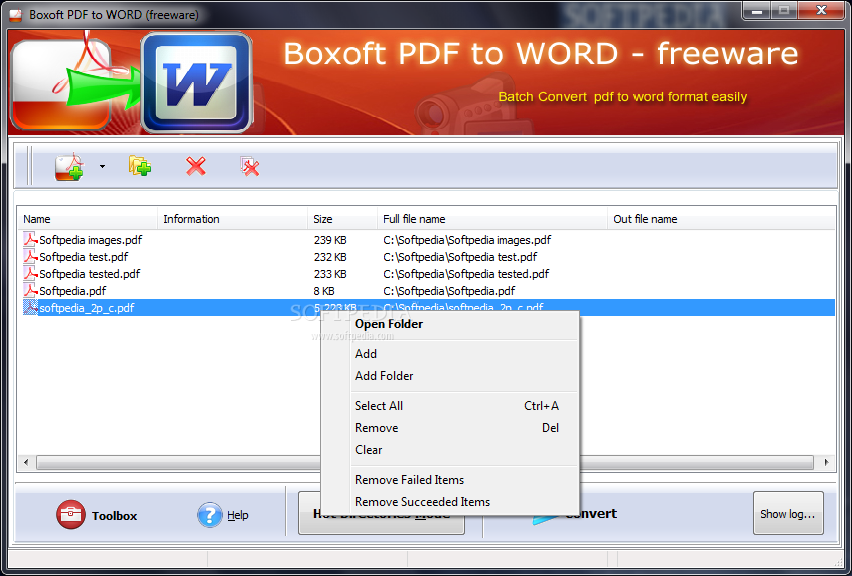The image size is (852, 576).
Task: Click the blue question mark Help icon
Action: [210, 515]
